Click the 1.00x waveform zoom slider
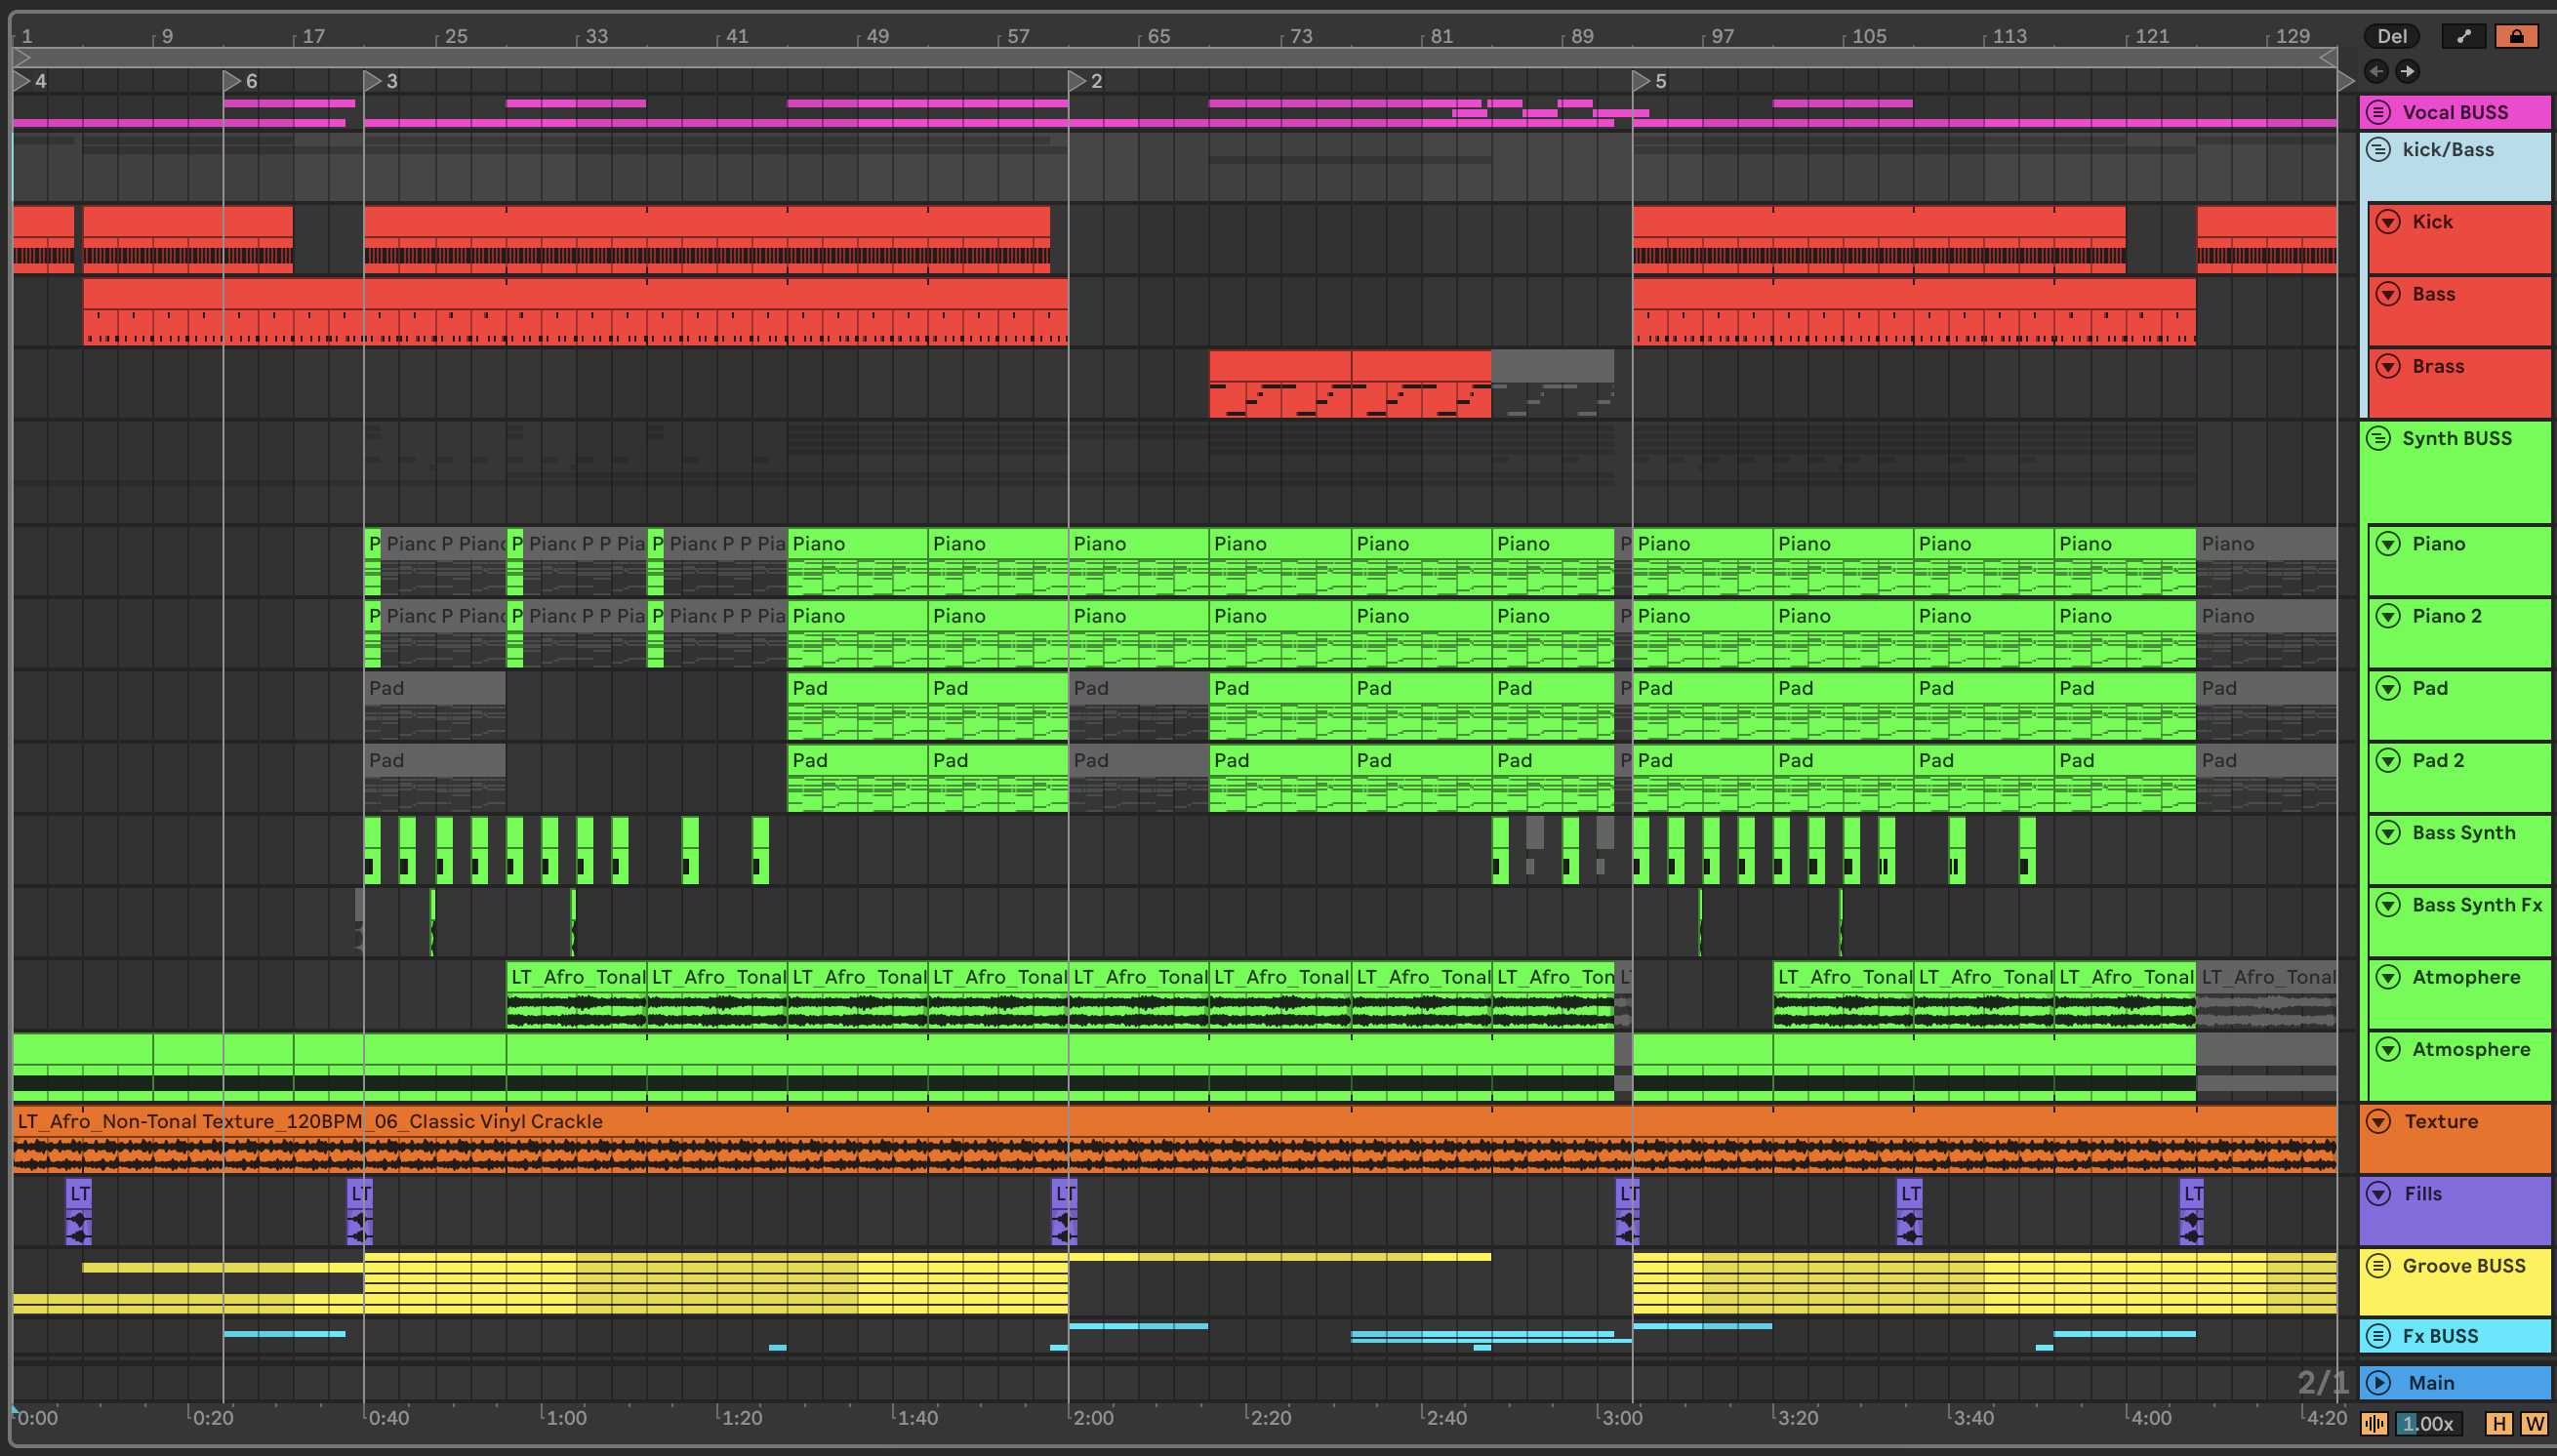 tap(2430, 1424)
